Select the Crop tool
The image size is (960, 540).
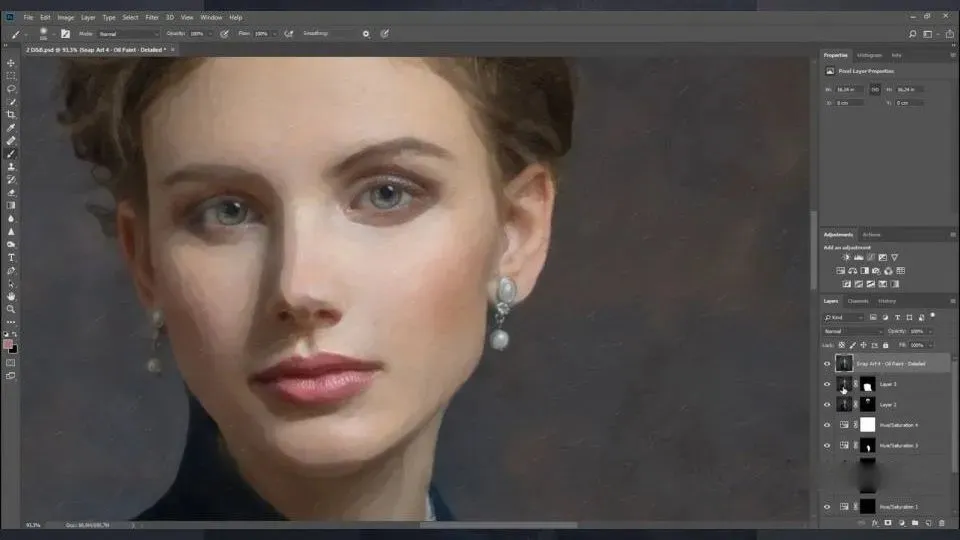tap(11, 115)
